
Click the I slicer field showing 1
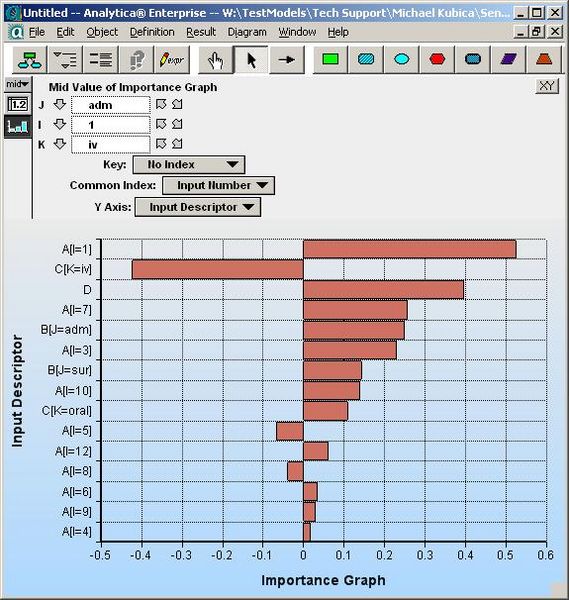111,125
